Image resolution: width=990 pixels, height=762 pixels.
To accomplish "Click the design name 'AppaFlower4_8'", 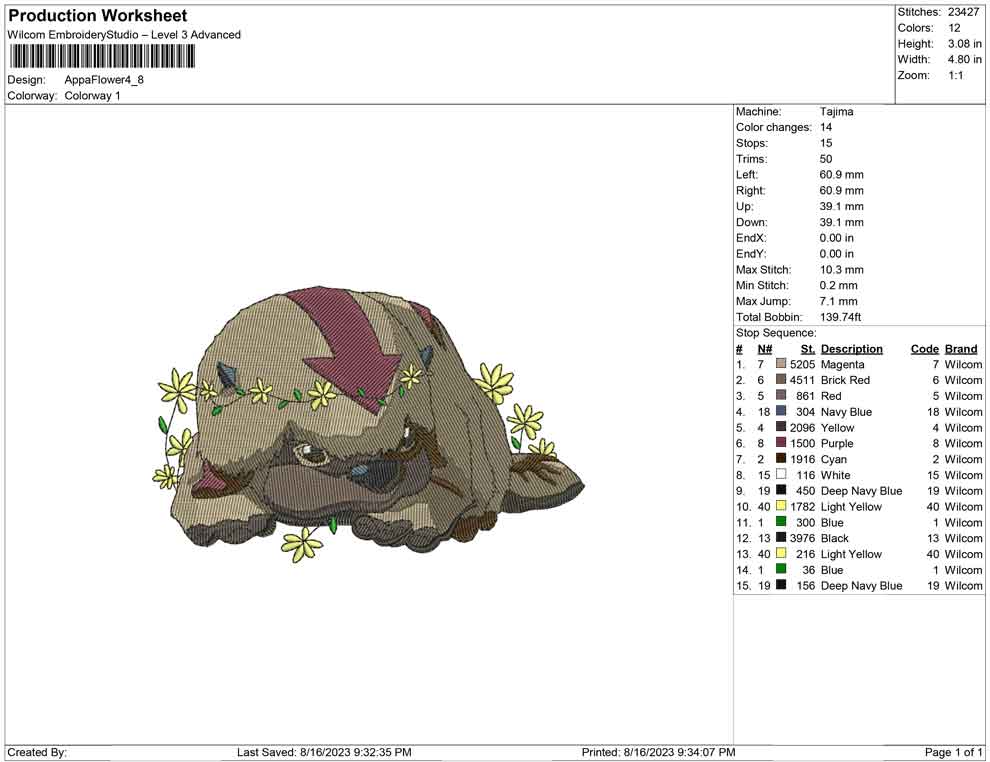I will pyautogui.click(x=104, y=80).
